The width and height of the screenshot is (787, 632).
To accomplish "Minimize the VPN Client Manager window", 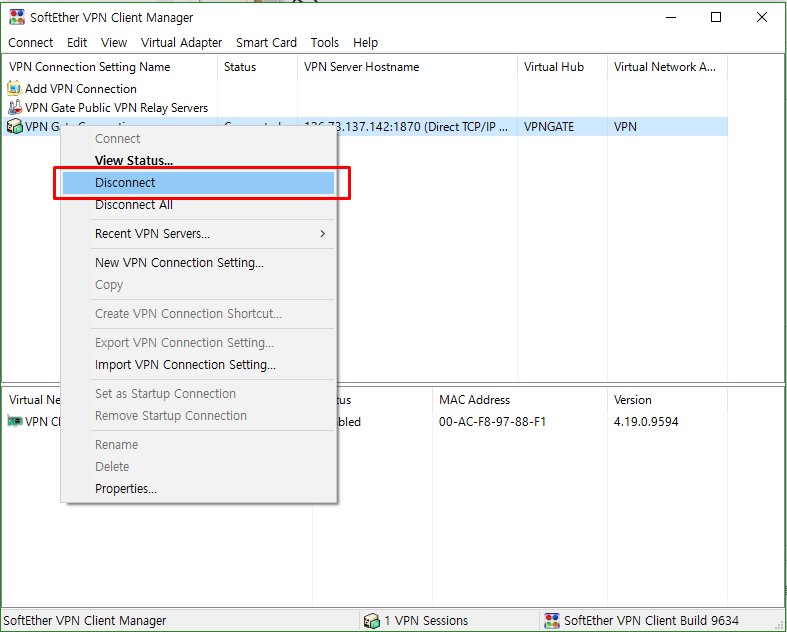I will pyautogui.click(x=671, y=18).
